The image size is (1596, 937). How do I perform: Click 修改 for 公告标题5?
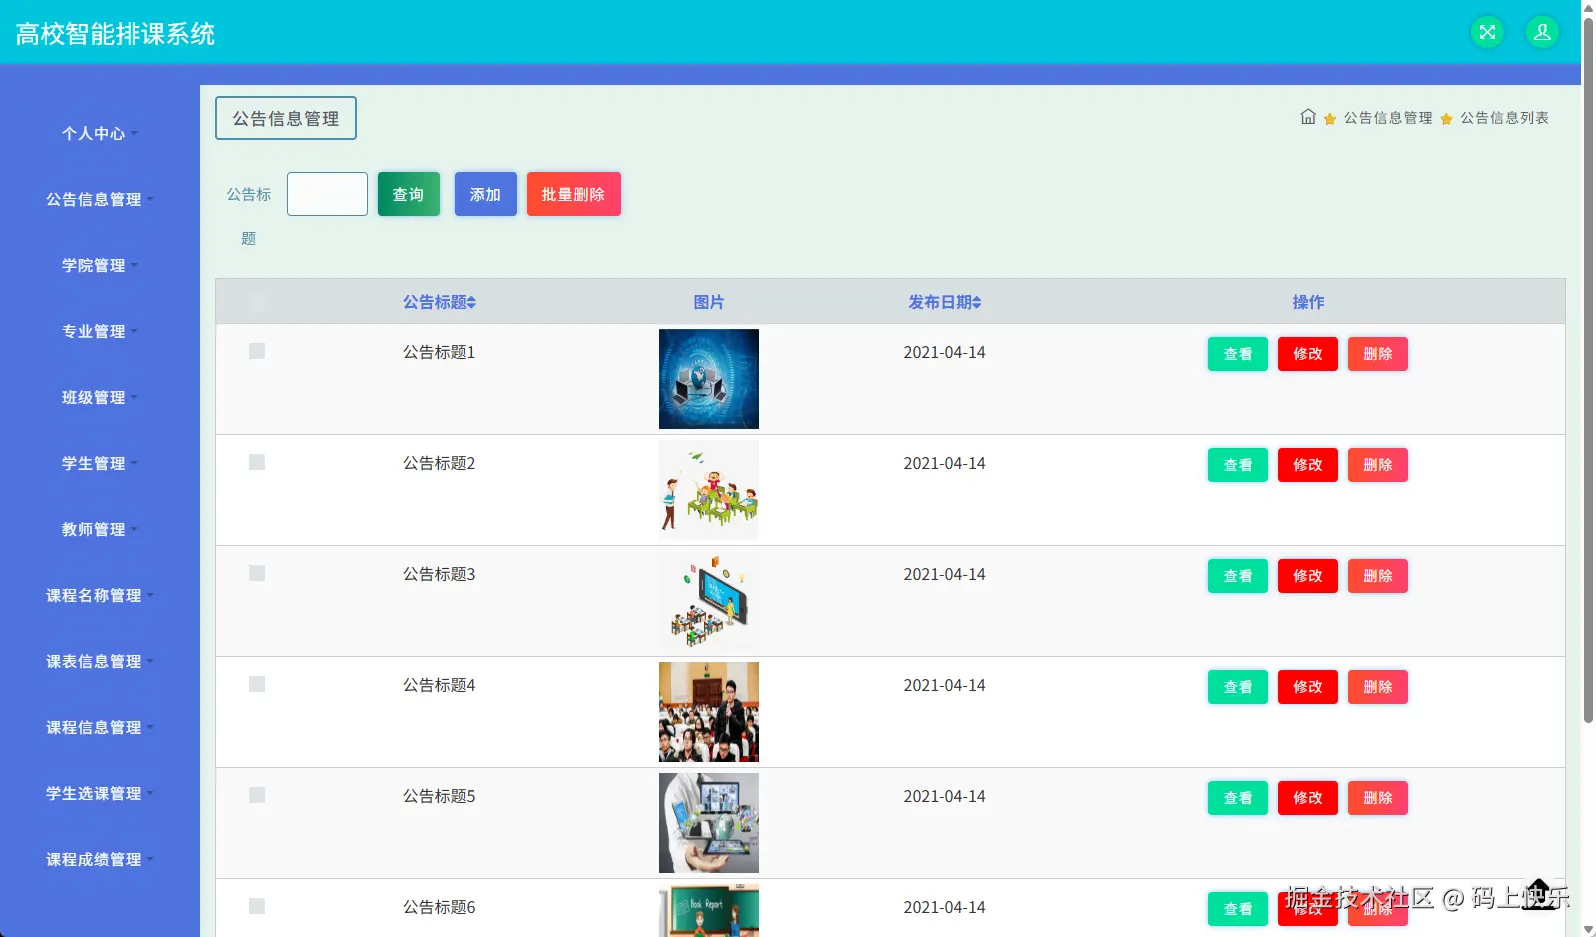click(x=1307, y=798)
